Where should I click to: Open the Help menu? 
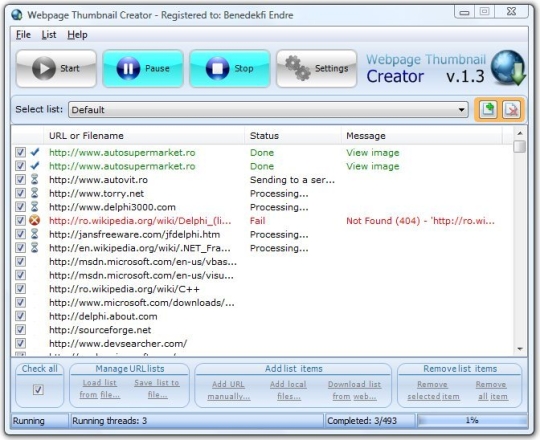click(77, 35)
